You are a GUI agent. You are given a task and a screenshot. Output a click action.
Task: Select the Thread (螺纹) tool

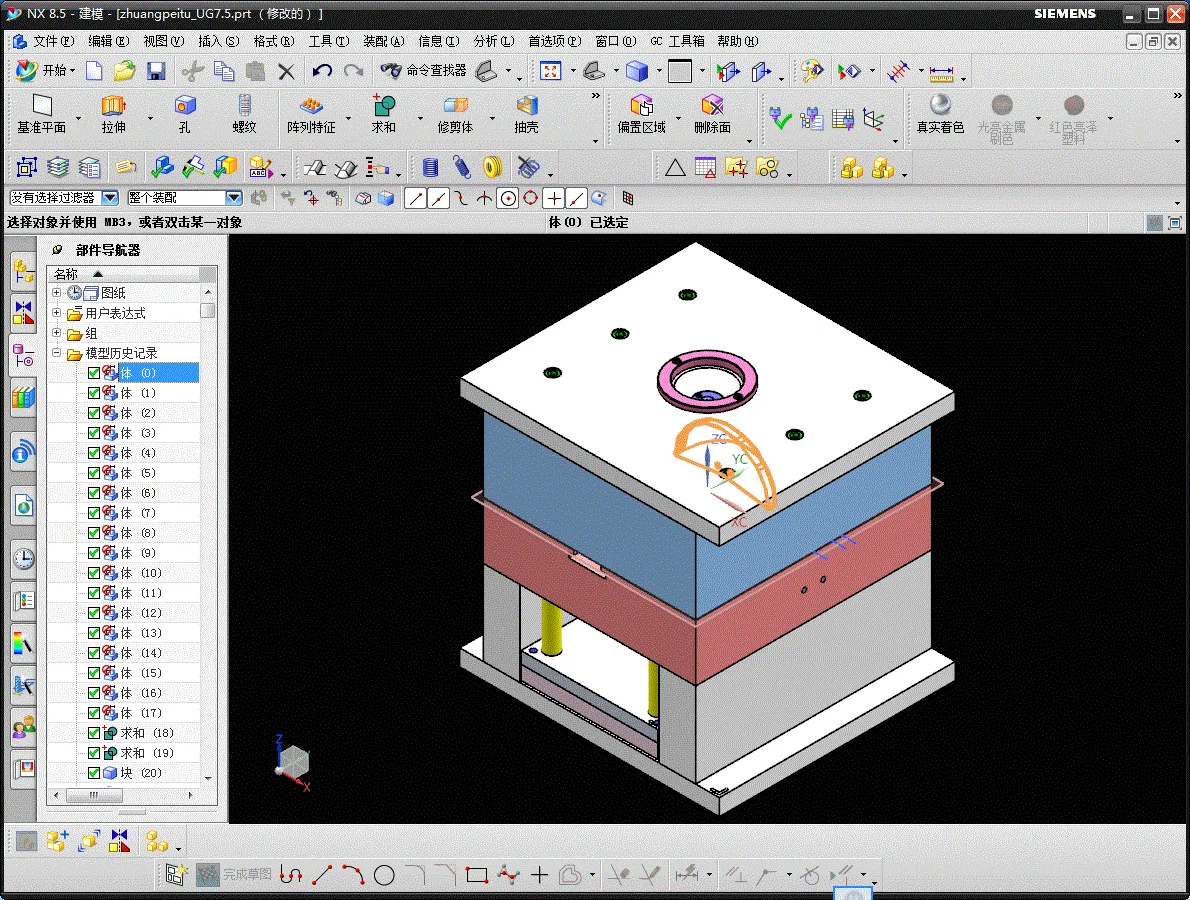[x=244, y=114]
